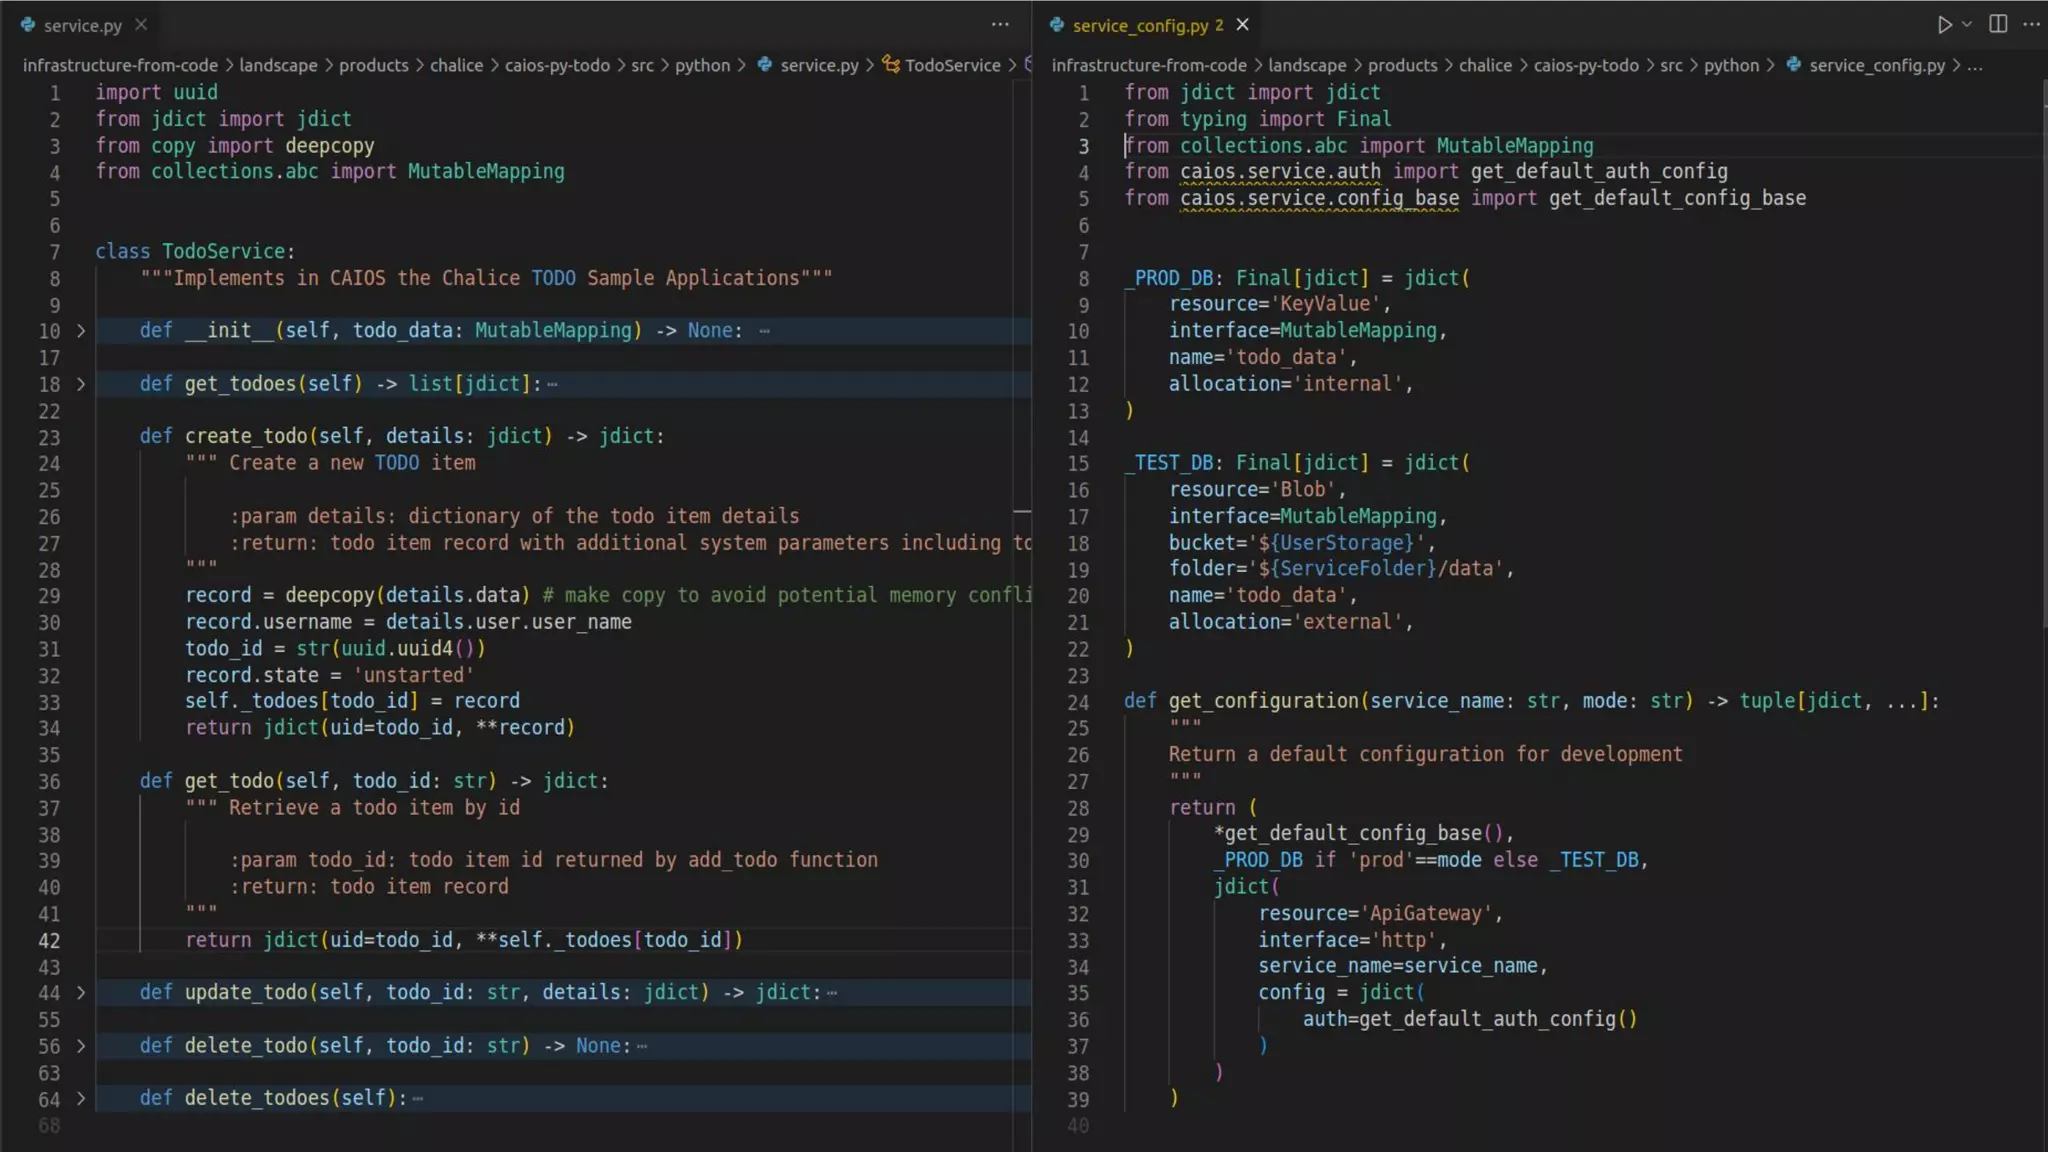Click chalice in left breadcrumb path
The width and height of the screenshot is (2048, 1152).
point(456,65)
